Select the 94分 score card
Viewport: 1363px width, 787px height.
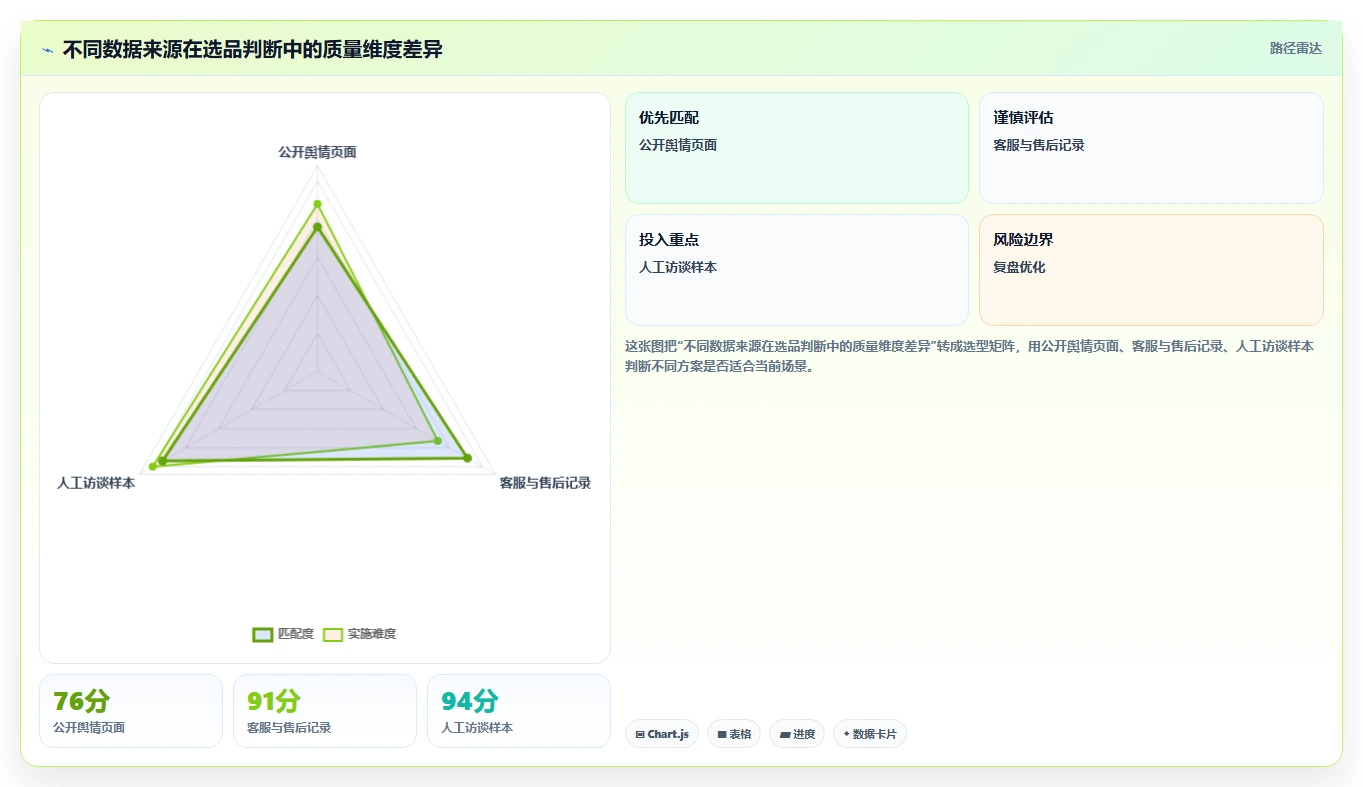[519, 711]
